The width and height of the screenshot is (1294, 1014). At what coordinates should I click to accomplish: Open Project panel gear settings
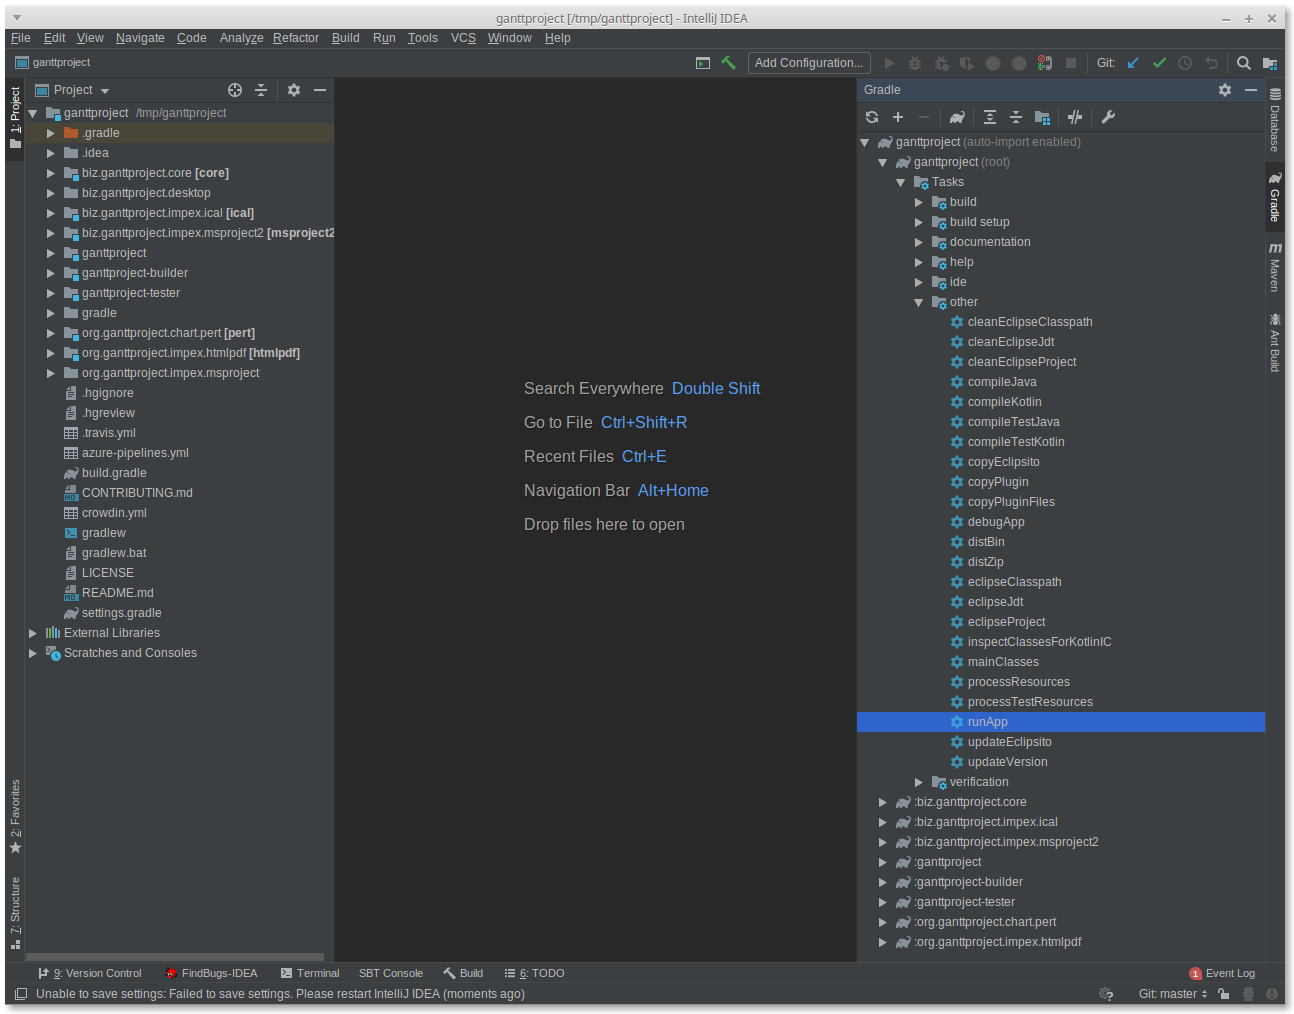tap(294, 90)
